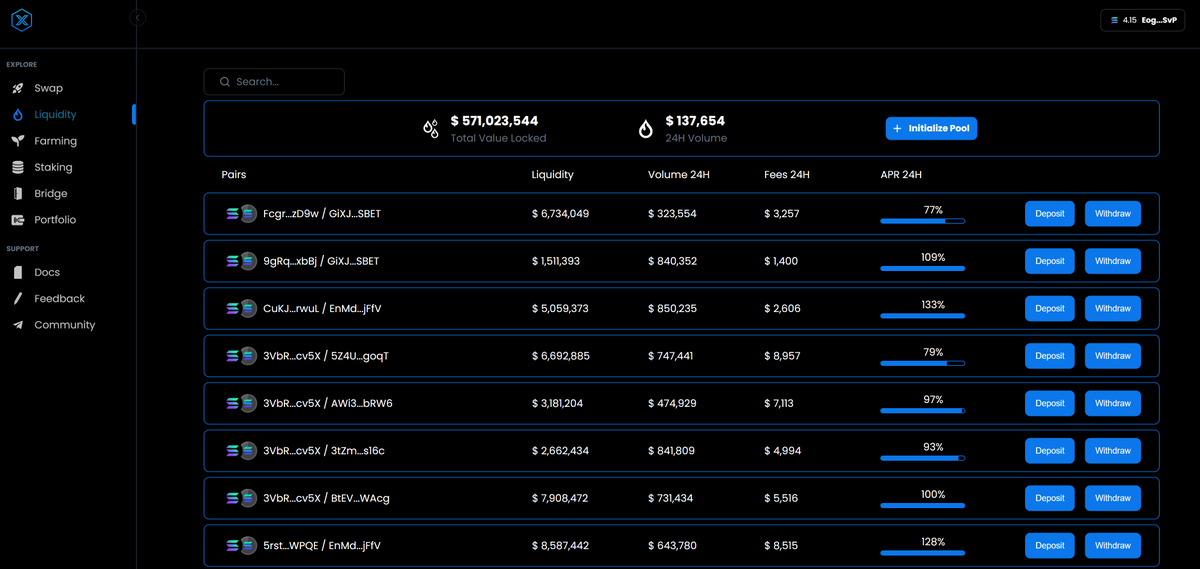Click fees value $ 8,957
Image resolution: width=1200 pixels, height=569 pixels.
(x=782, y=356)
